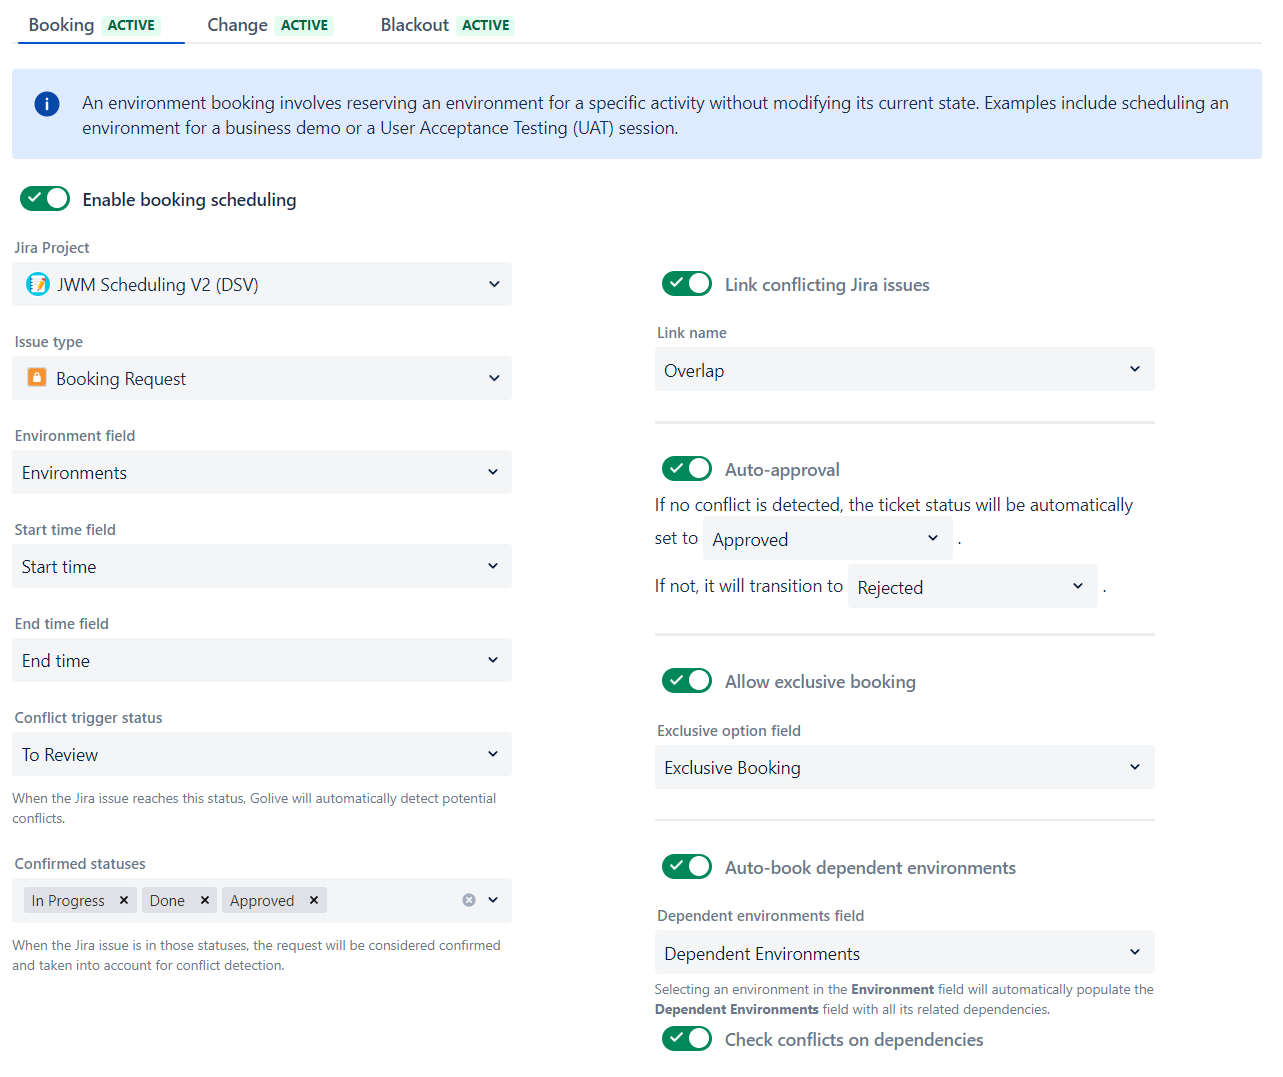Click the blue info icon in banner
1283x1077 pixels.
coord(47,104)
